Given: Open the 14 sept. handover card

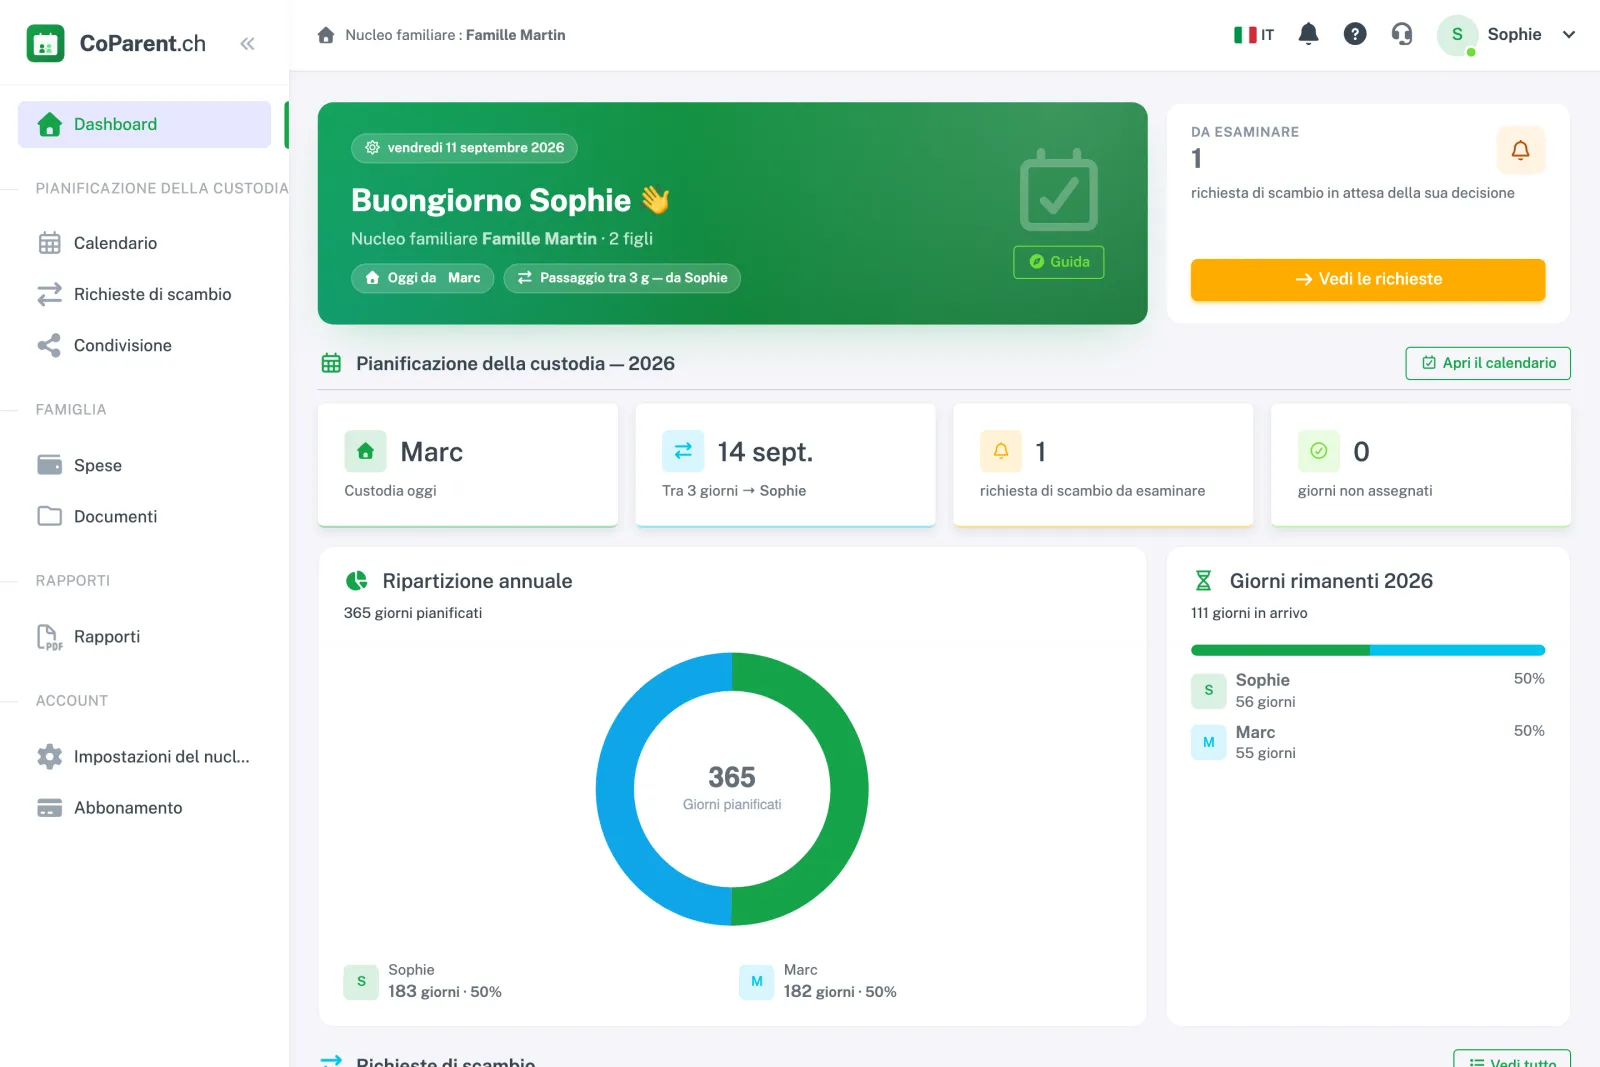Looking at the screenshot, I should 786,465.
